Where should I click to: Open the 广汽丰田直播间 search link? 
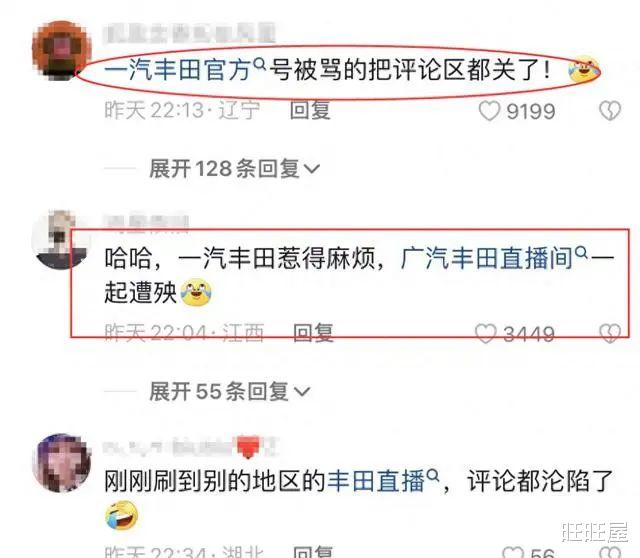pos(488,259)
